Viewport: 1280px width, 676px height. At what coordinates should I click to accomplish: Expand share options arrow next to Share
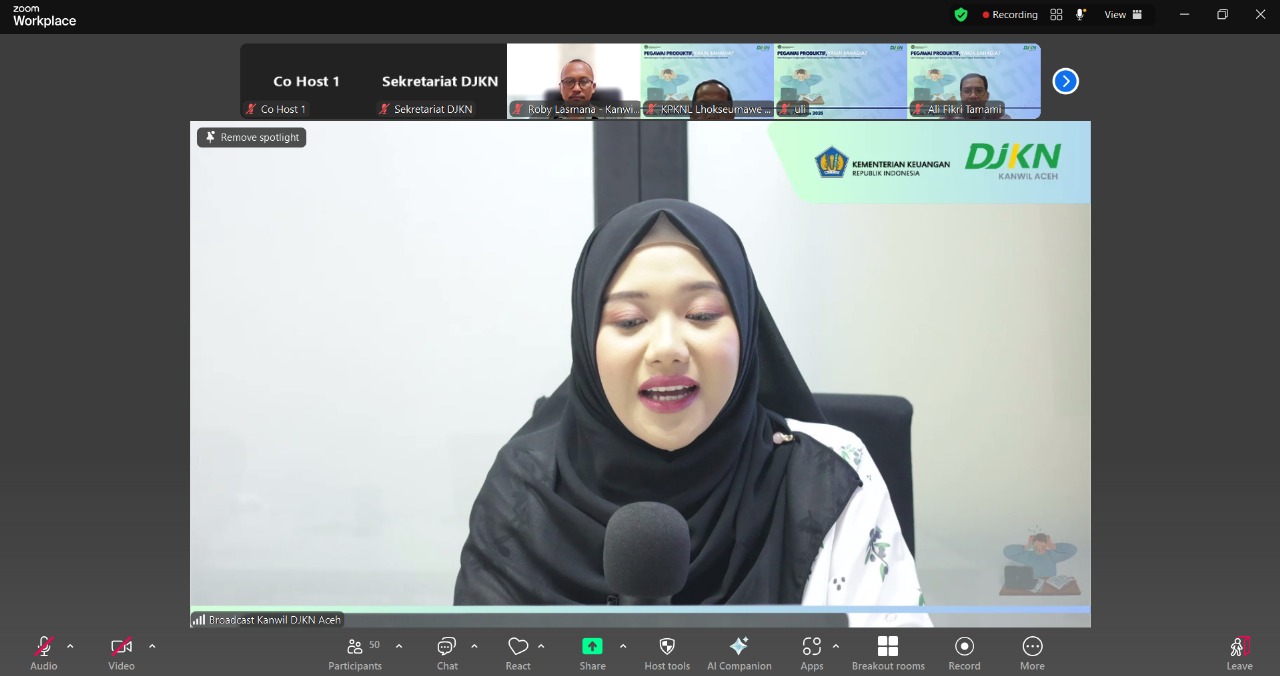(623, 646)
